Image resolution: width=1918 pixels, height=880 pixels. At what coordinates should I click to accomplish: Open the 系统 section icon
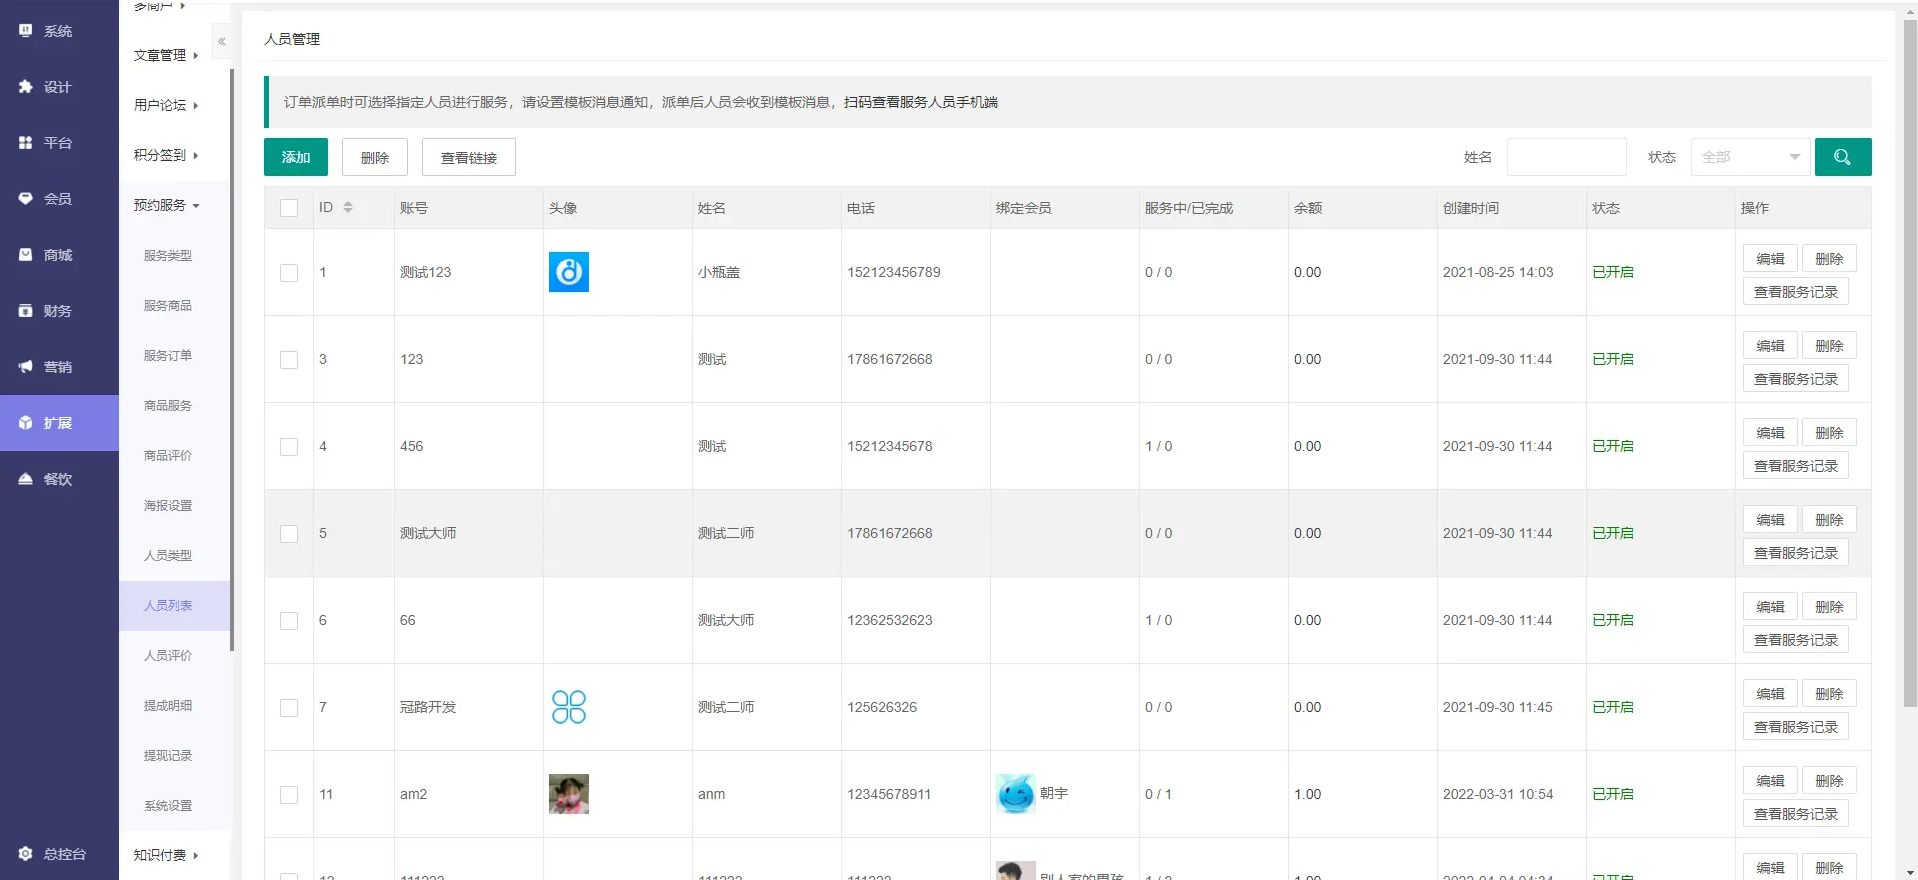tap(26, 31)
